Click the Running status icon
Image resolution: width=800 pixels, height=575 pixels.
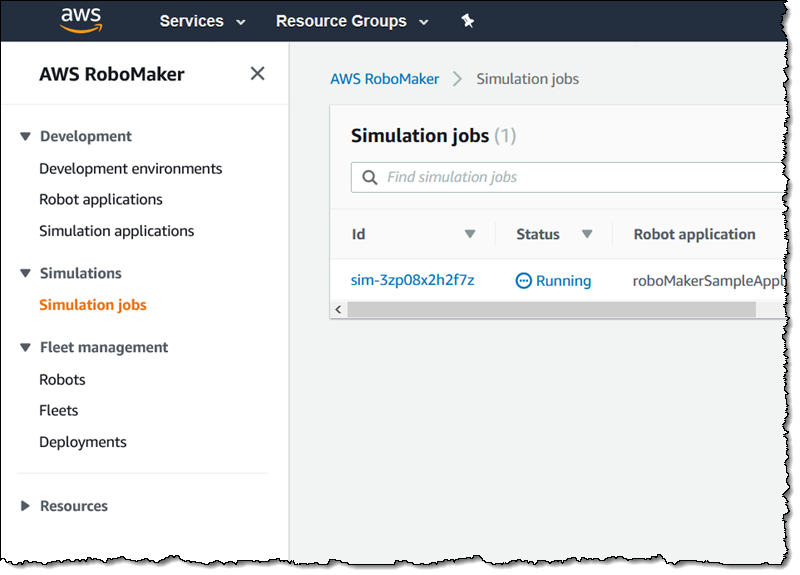(x=524, y=281)
